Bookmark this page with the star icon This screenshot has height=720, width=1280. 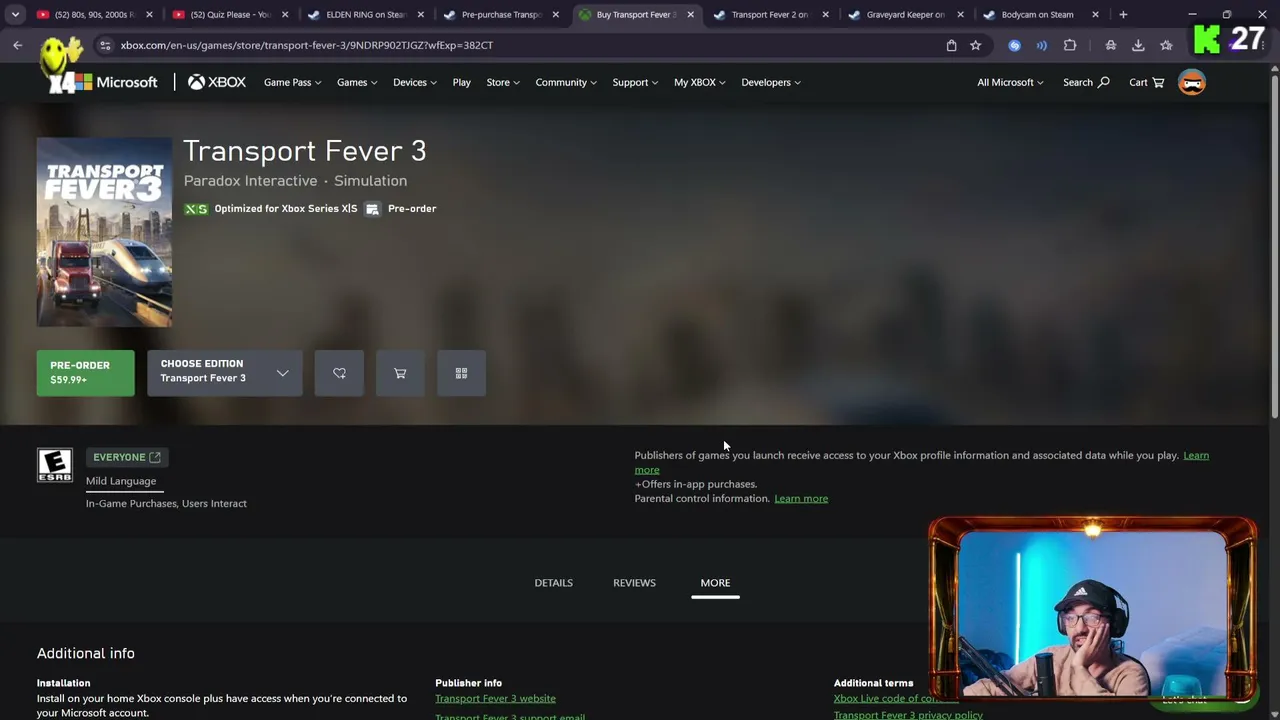976,45
